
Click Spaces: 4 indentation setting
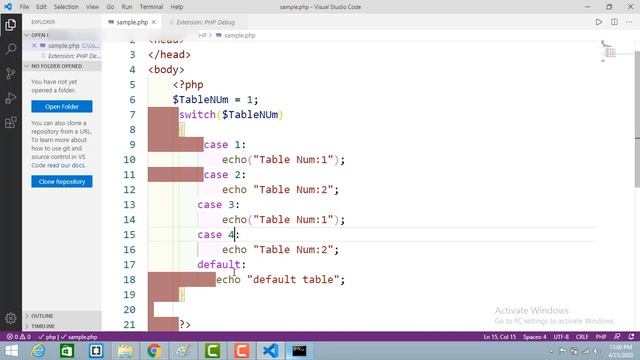tap(535, 337)
